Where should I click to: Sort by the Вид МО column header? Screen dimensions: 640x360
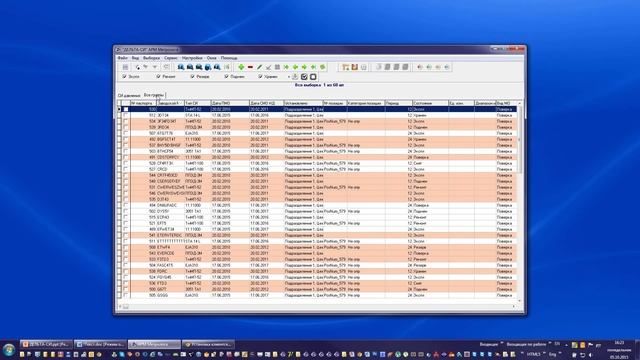tap(506, 103)
